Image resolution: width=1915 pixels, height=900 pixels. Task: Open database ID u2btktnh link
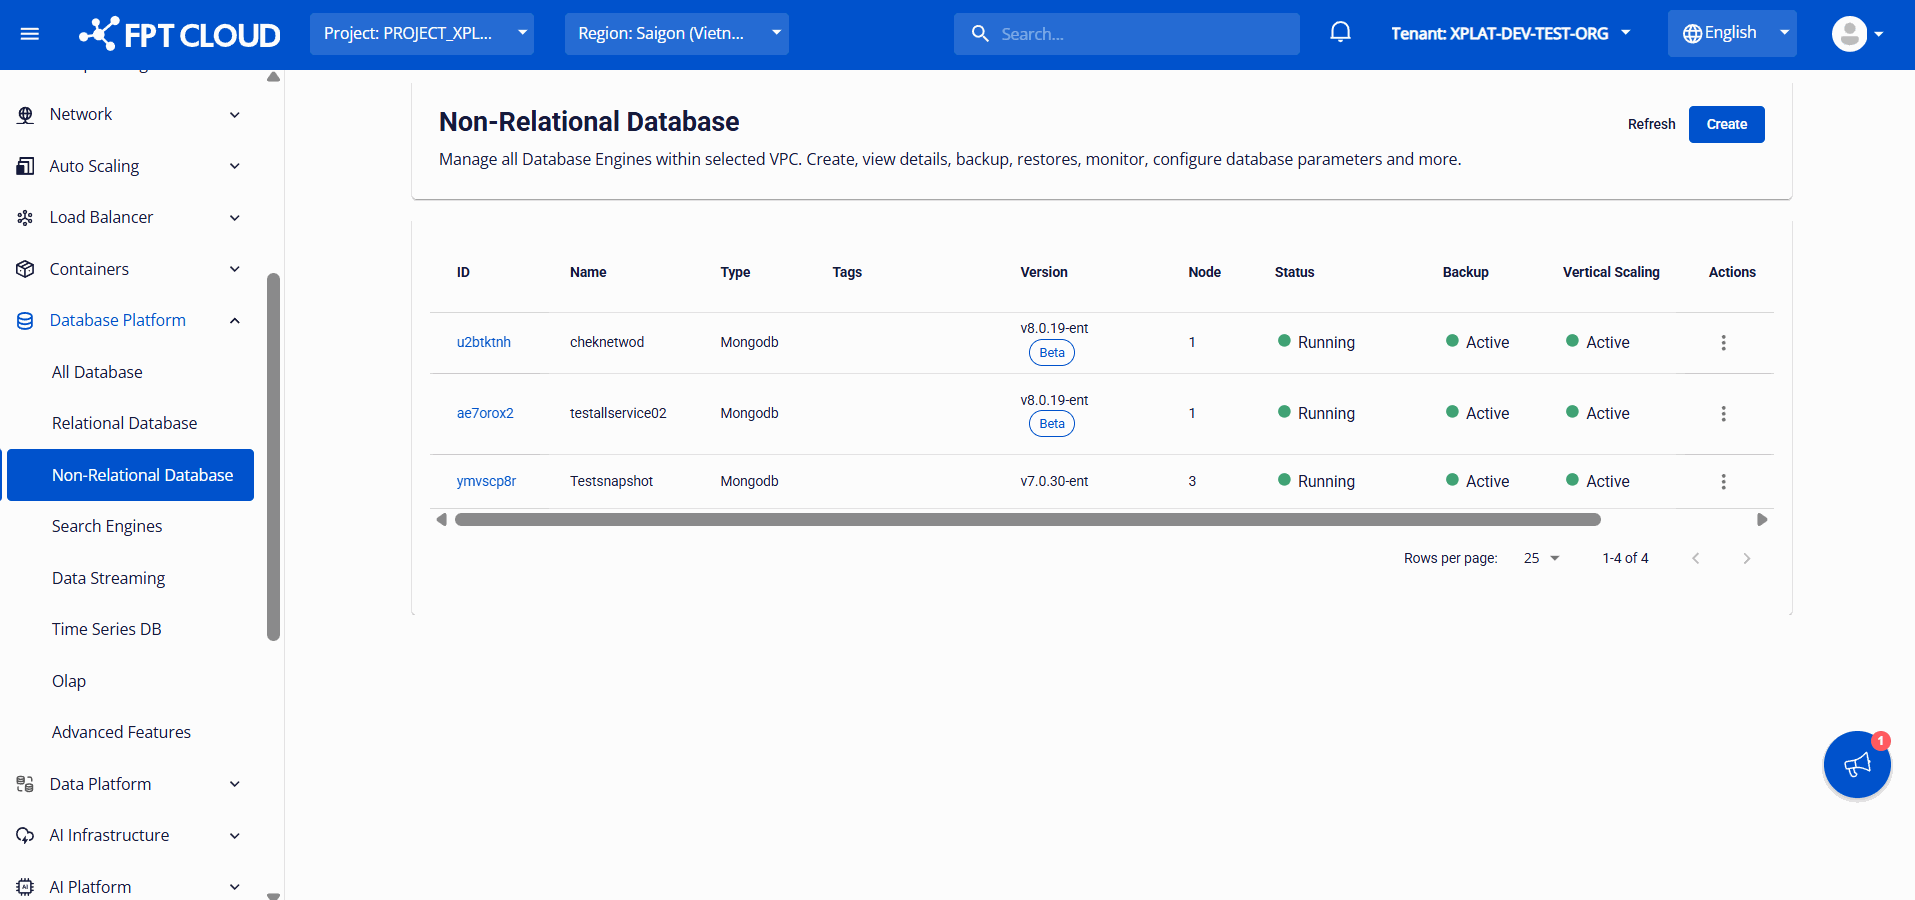tap(484, 342)
